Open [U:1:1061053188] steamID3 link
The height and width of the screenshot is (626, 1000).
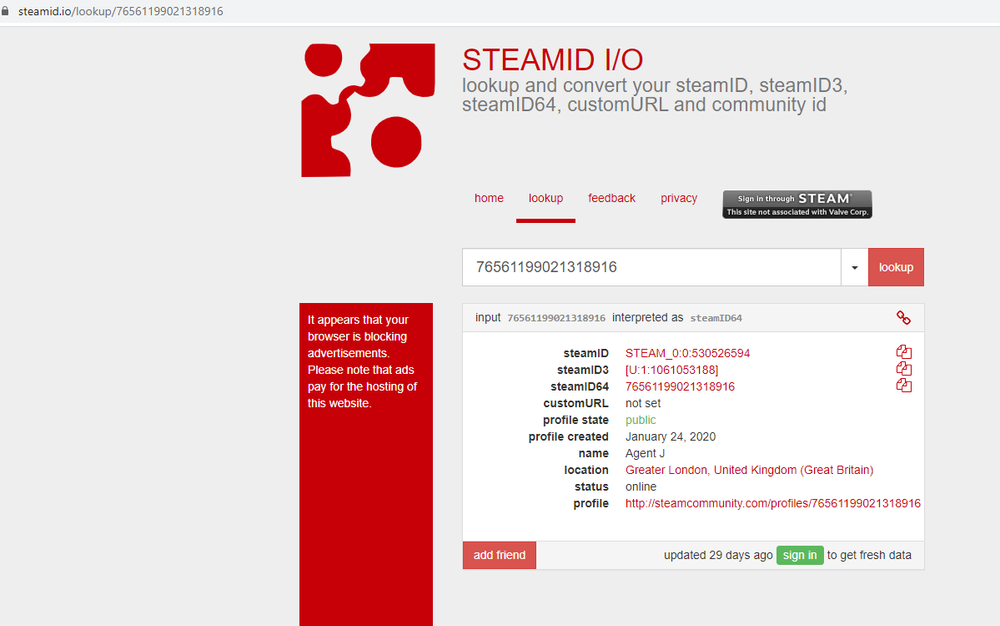point(672,370)
